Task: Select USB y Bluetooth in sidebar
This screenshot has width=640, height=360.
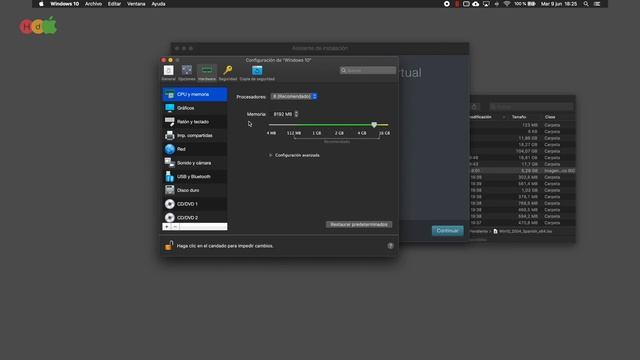Action: 195,177
